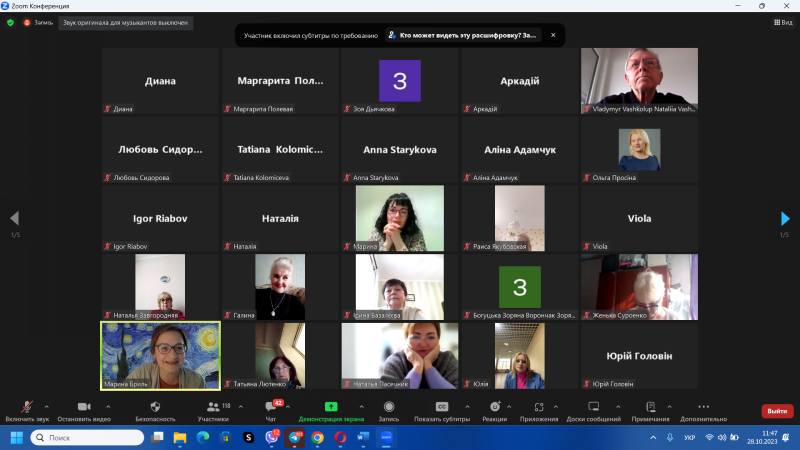Screen dimensions: 800x450
Task: Open the Чат chat panel
Action: pyautogui.click(x=270, y=410)
